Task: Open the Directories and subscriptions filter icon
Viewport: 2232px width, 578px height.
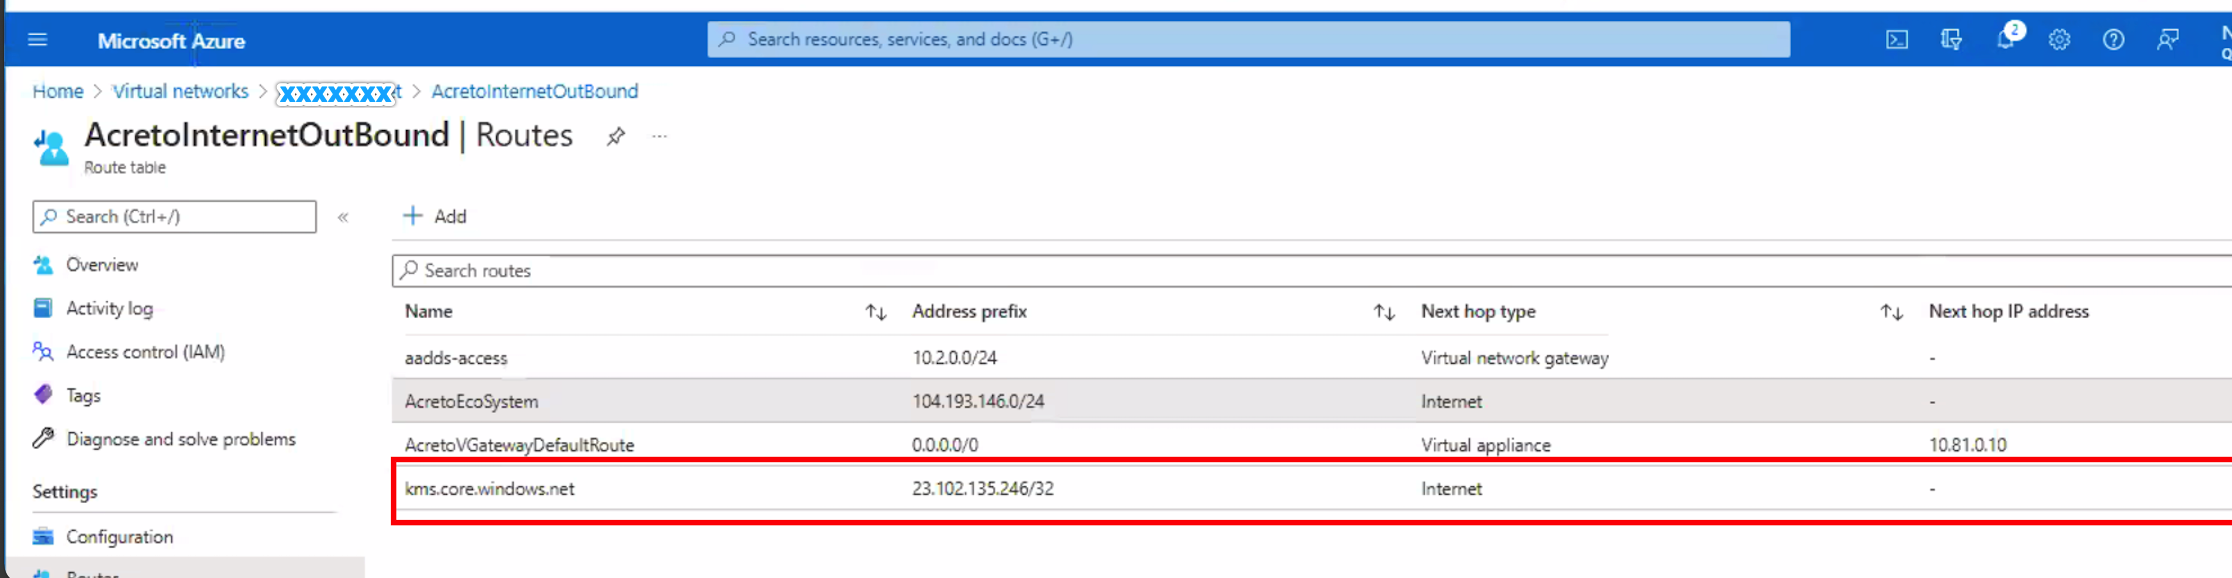Action: coord(1951,40)
